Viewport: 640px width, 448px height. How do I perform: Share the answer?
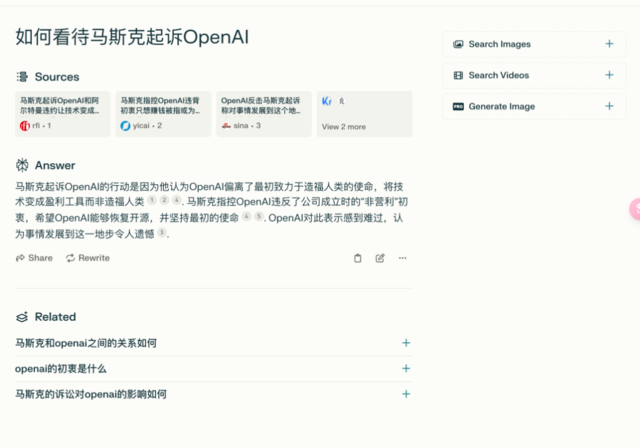click(x=34, y=258)
